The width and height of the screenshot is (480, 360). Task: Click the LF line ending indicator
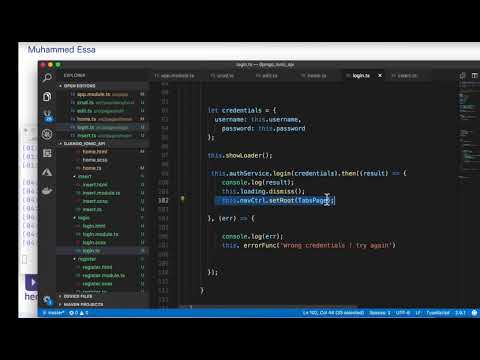coord(418,313)
